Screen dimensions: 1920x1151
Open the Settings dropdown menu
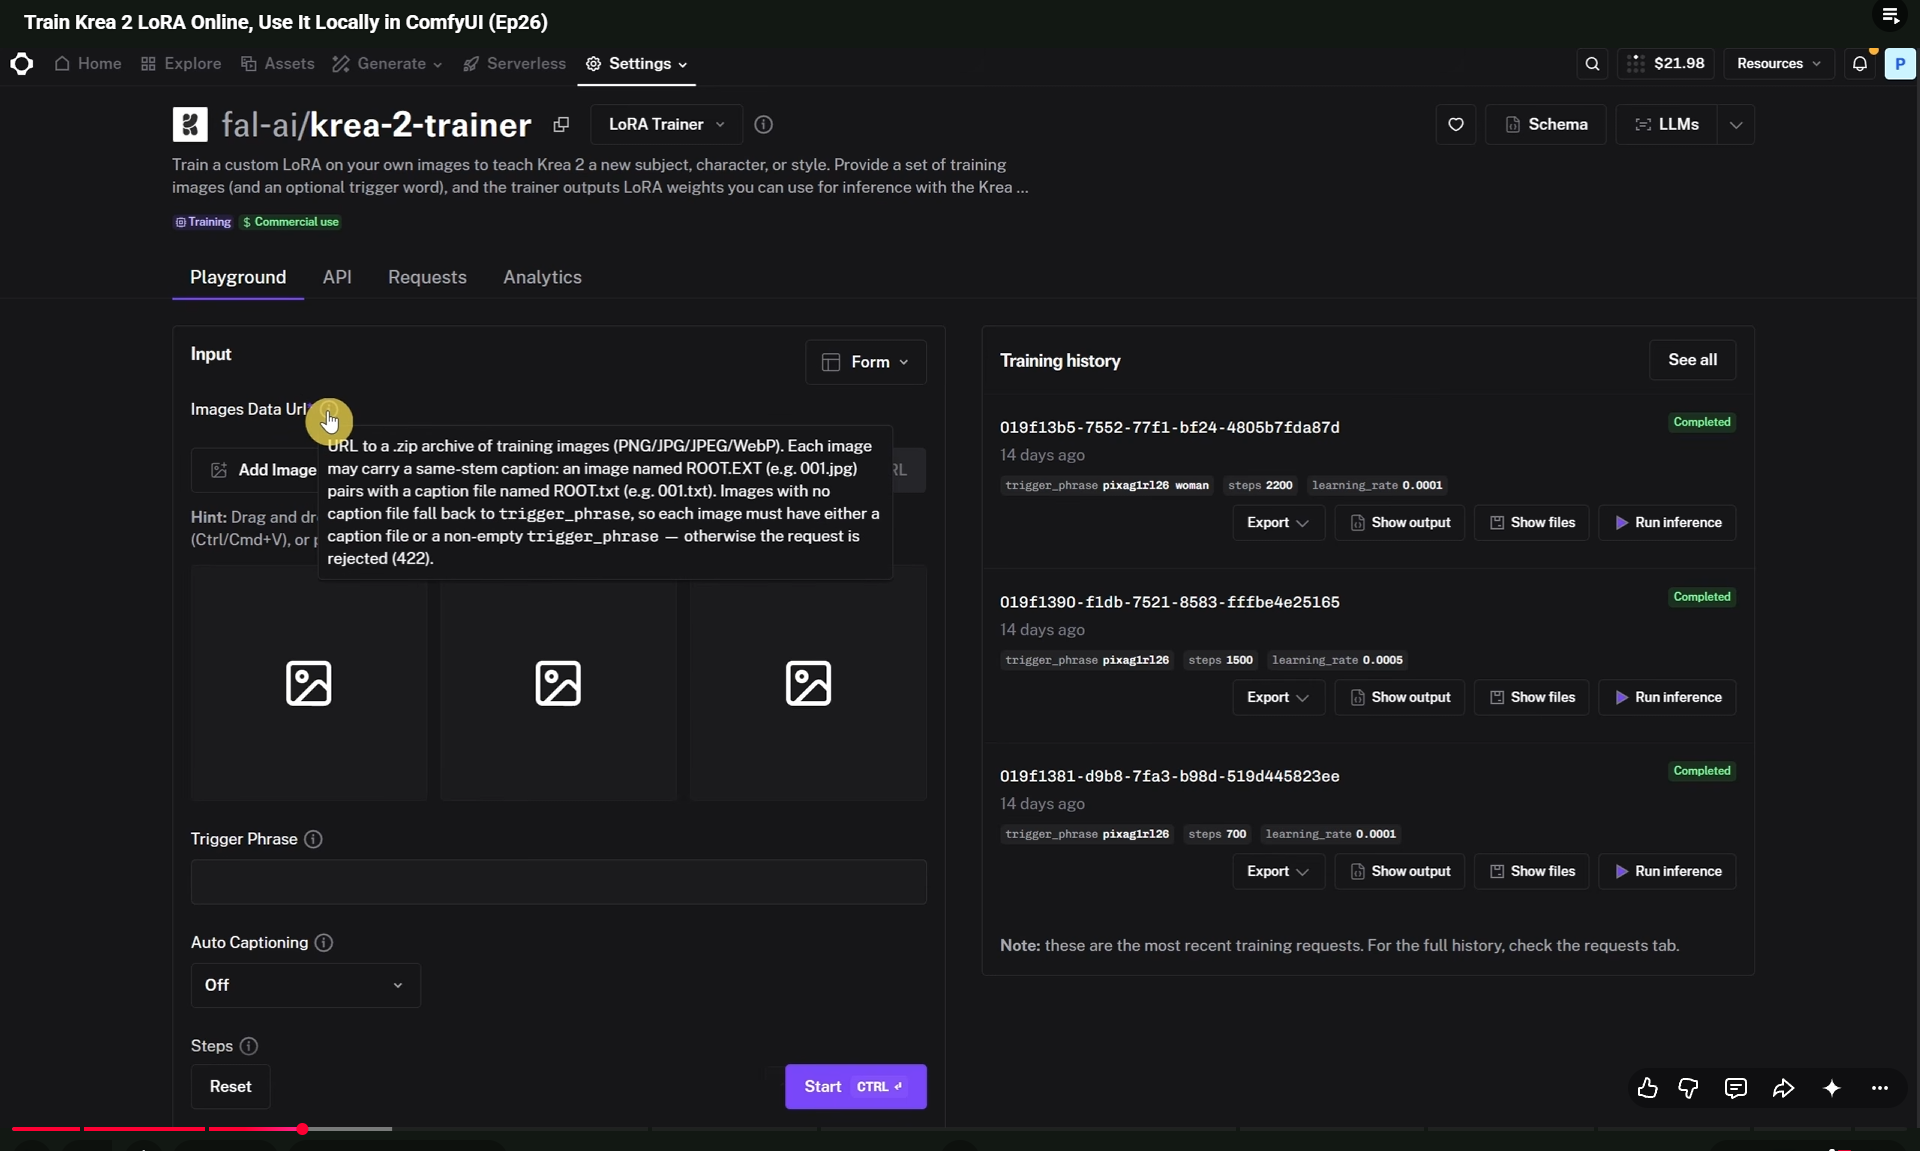point(638,64)
